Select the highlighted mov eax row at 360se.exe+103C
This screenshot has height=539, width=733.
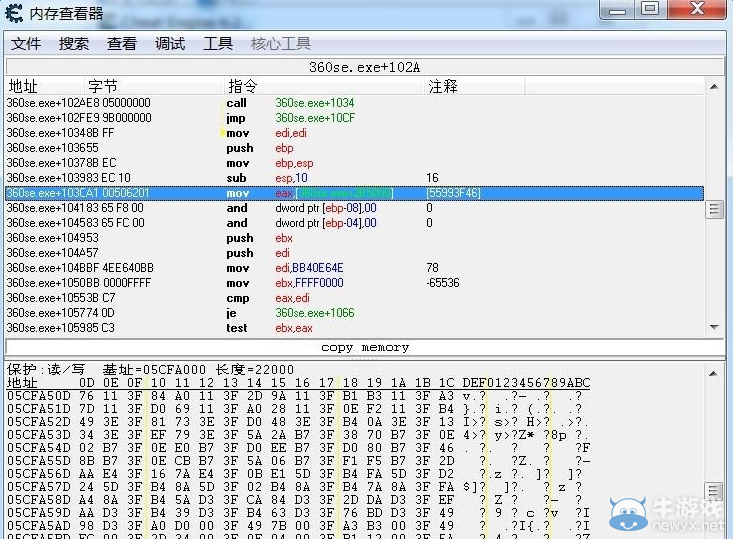tap(354, 193)
